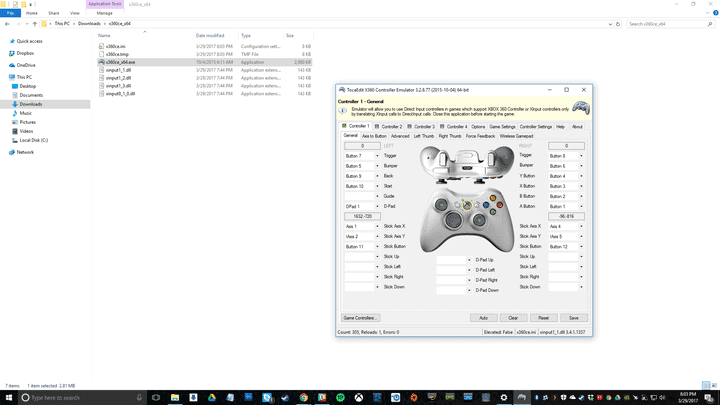Viewport: 720px width, 405px height.
Task: Expand the empty Guide dropdown
Action: [x=377, y=197]
